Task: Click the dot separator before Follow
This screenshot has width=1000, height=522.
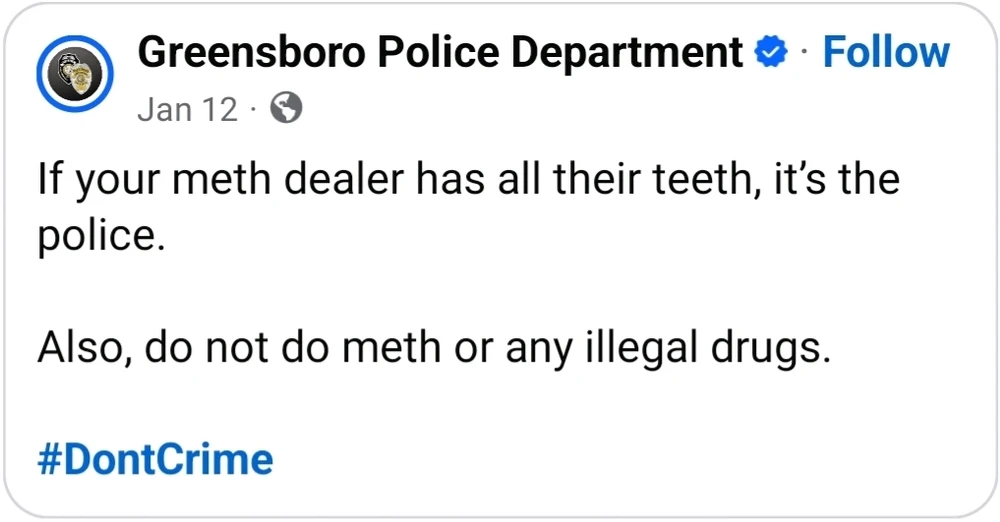Action: click(805, 53)
